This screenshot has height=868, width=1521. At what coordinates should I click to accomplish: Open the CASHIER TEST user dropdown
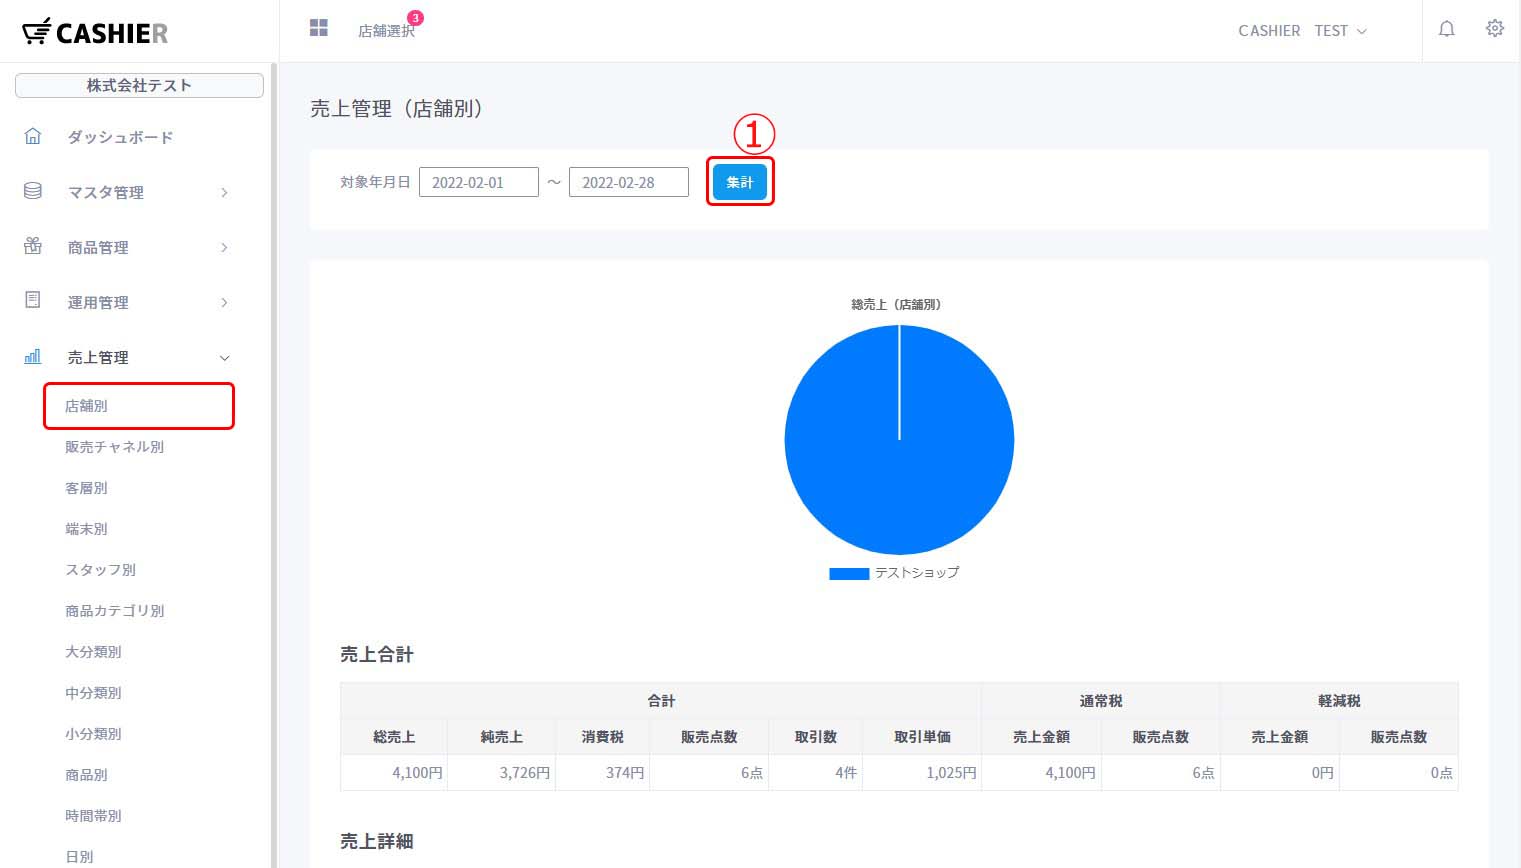pos(1302,31)
